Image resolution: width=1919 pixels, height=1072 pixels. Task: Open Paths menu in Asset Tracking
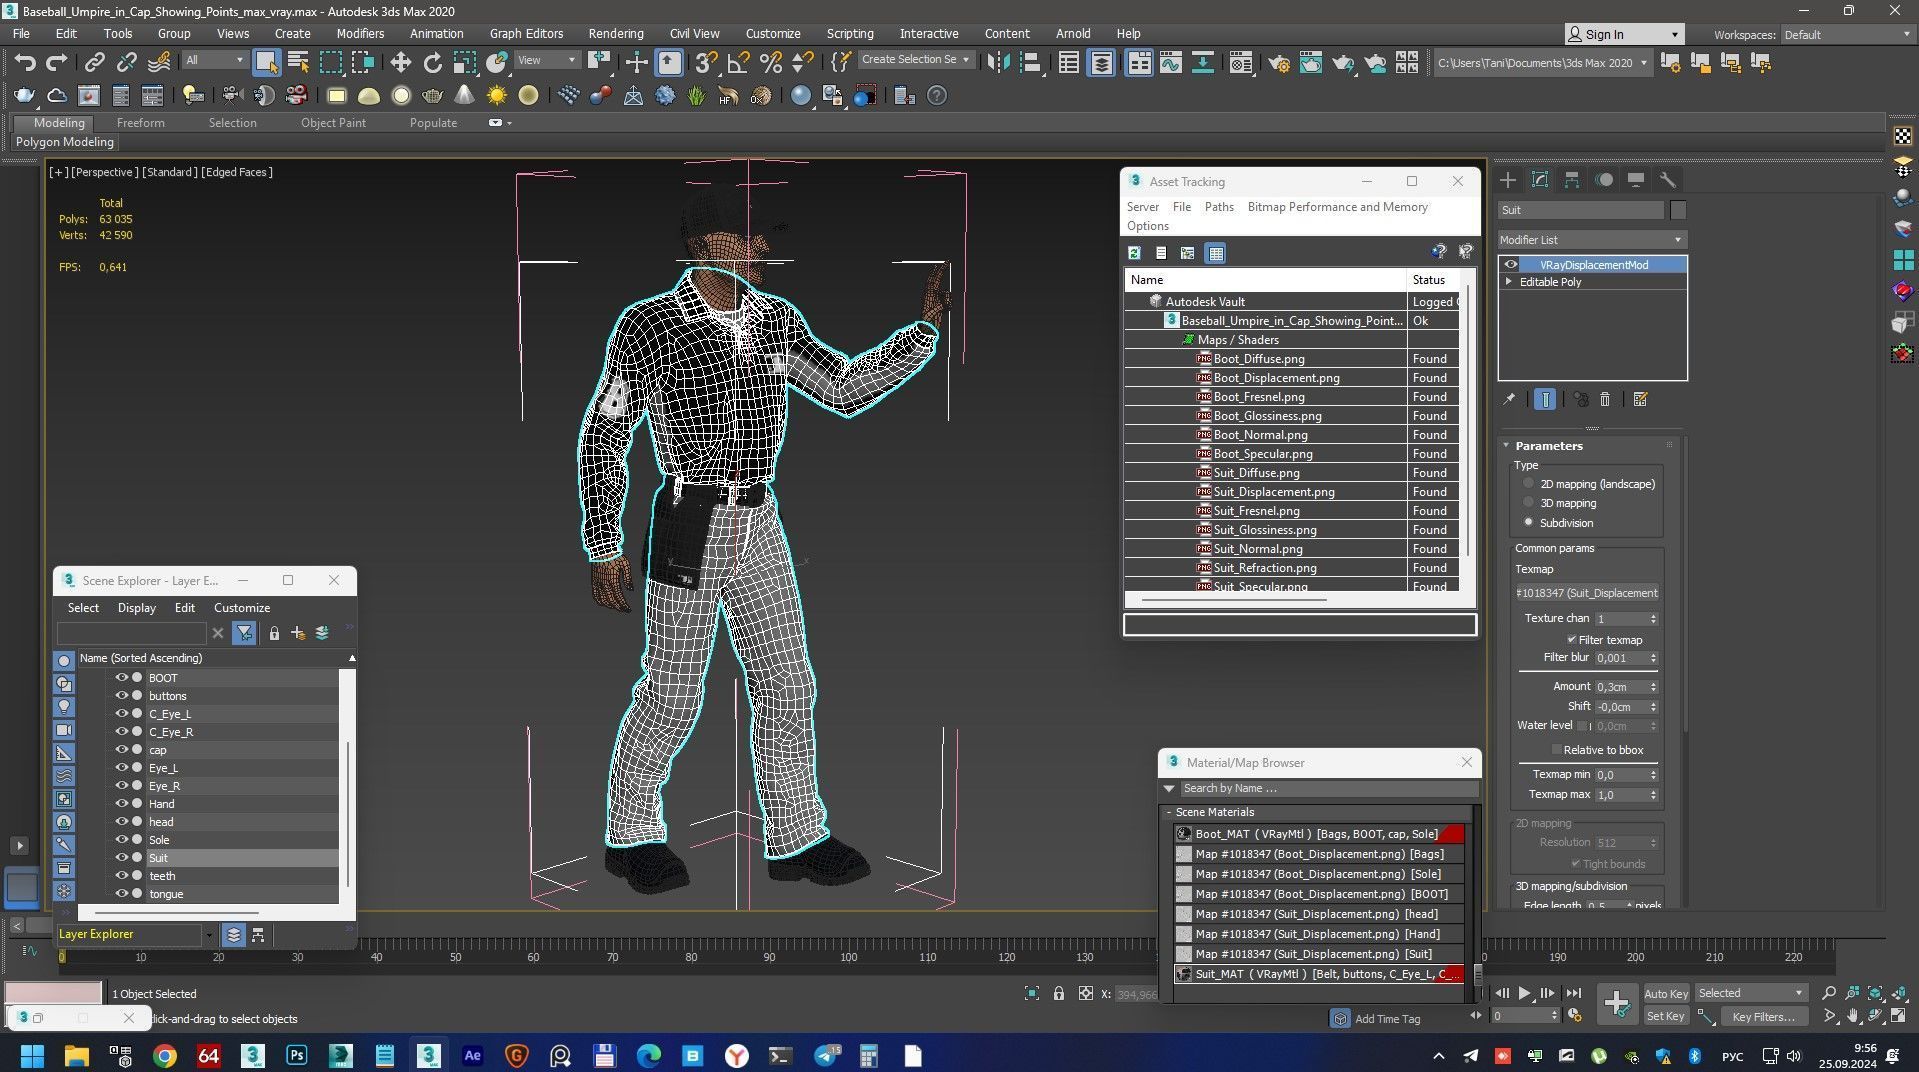(x=1218, y=207)
